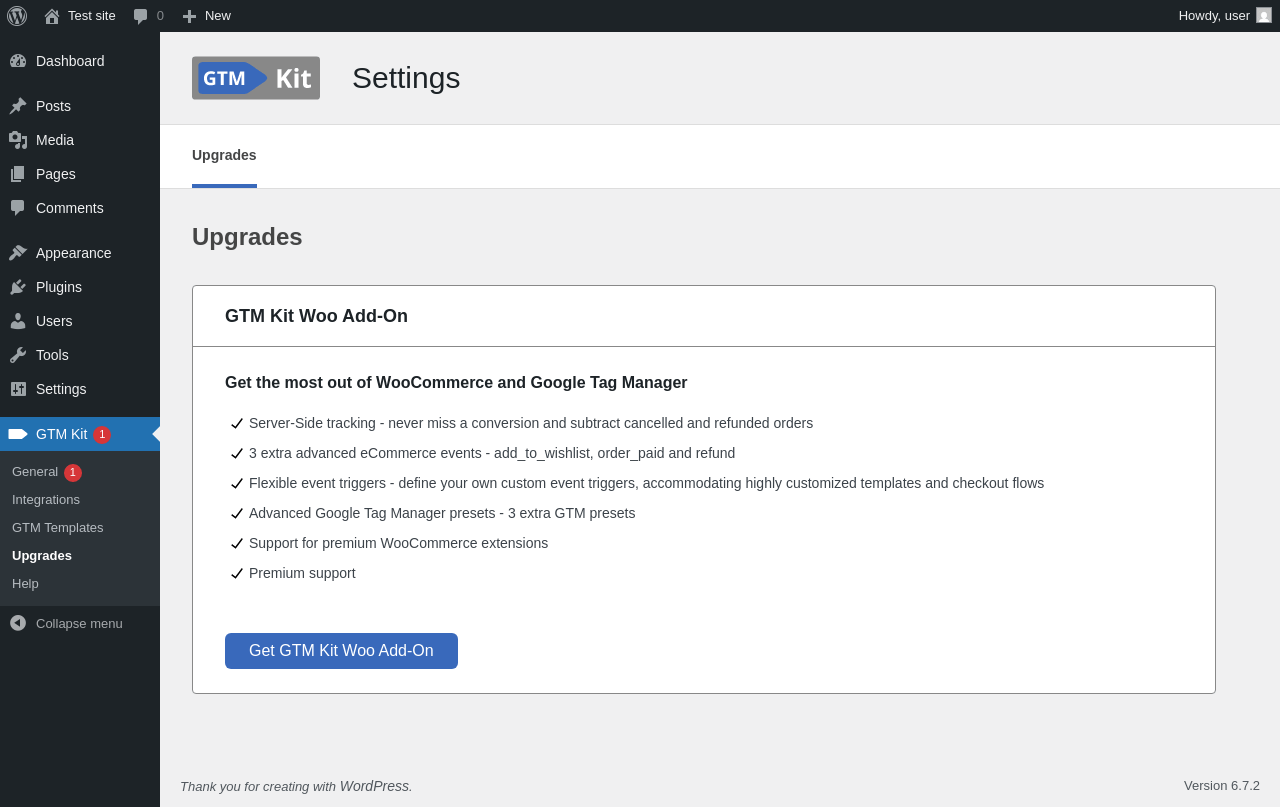
Task: Click the user avatar icon
Action: [x=1264, y=15]
